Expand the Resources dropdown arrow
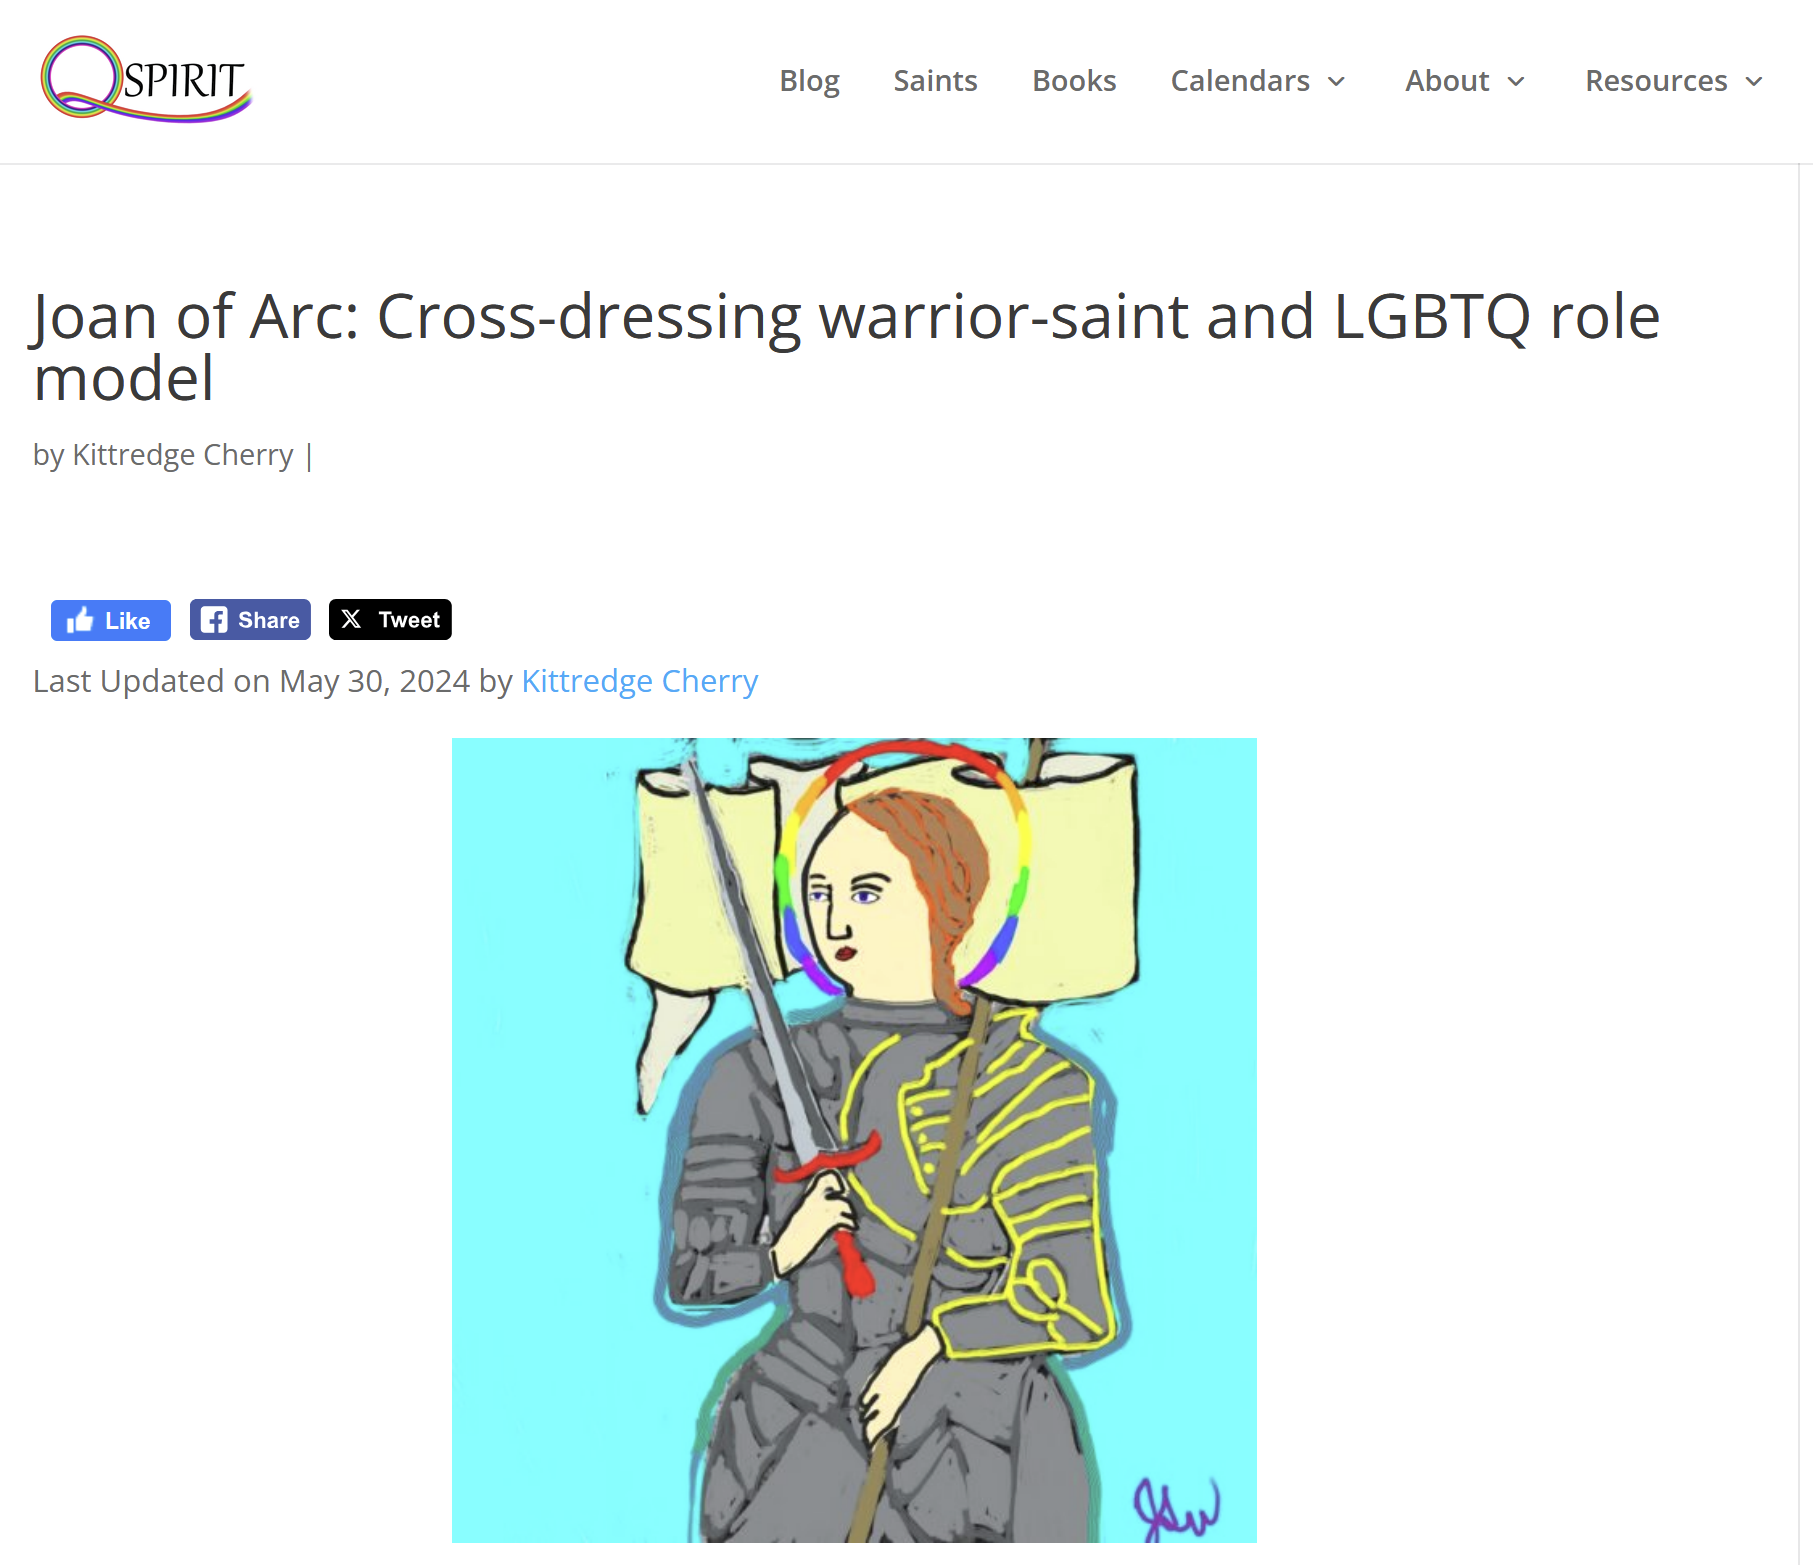This screenshot has height=1565, width=1813. pyautogui.click(x=1754, y=81)
